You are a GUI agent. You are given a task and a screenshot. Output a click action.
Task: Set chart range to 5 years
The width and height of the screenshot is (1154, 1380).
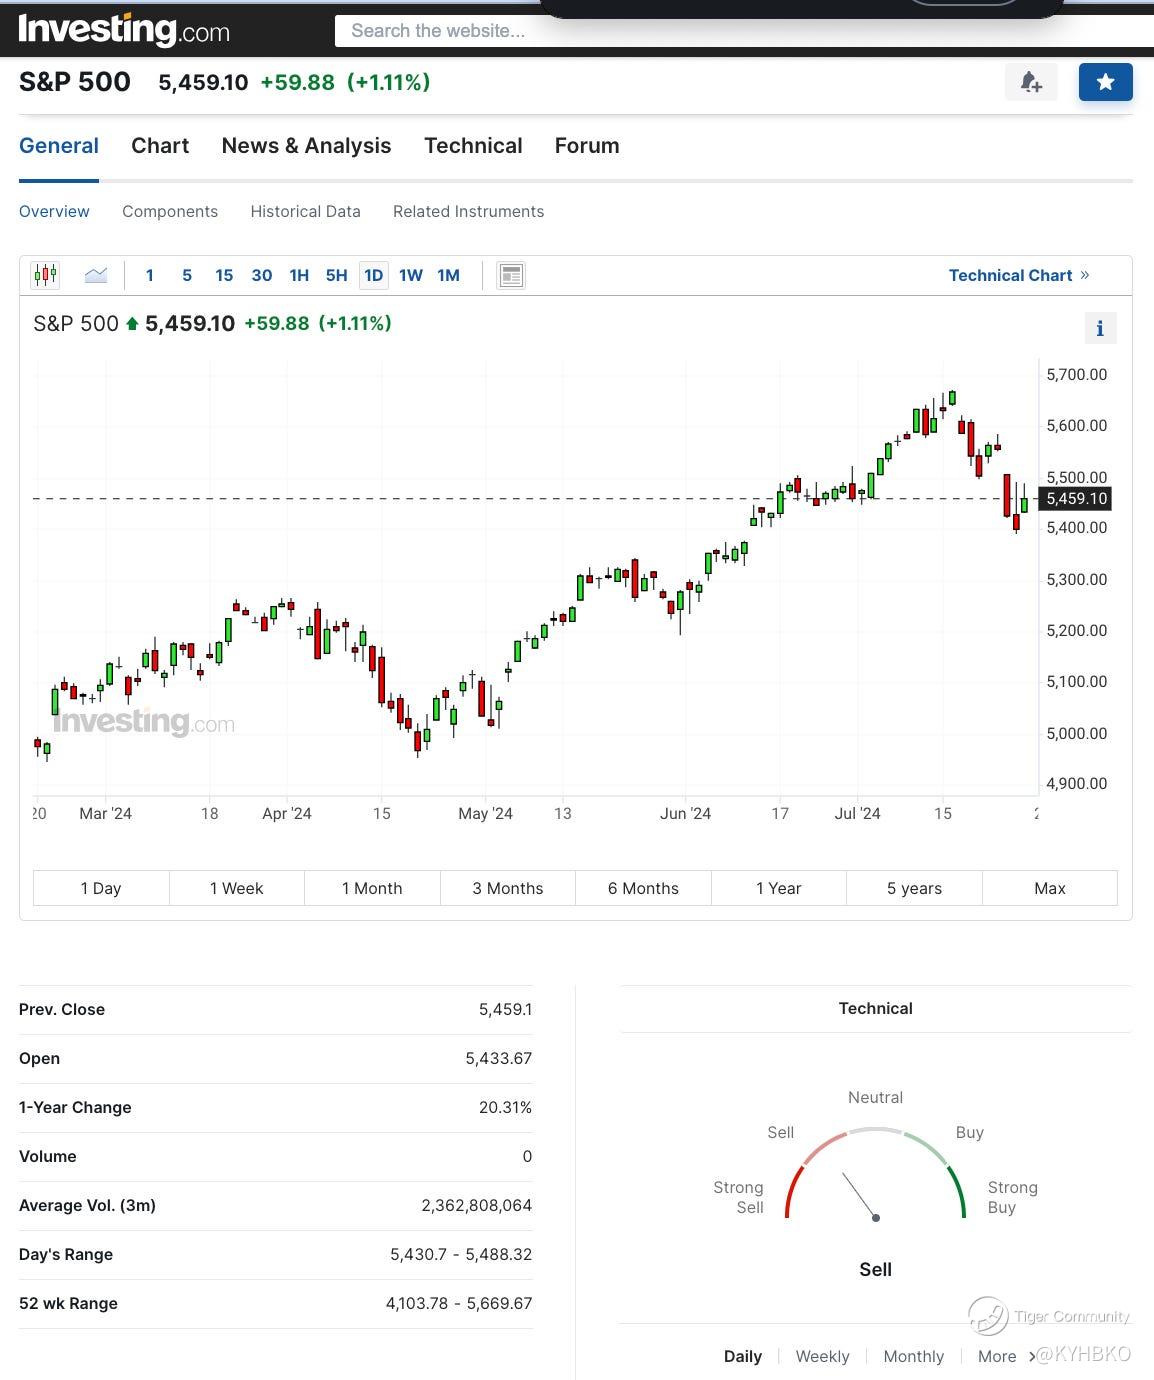(x=914, y=888)
